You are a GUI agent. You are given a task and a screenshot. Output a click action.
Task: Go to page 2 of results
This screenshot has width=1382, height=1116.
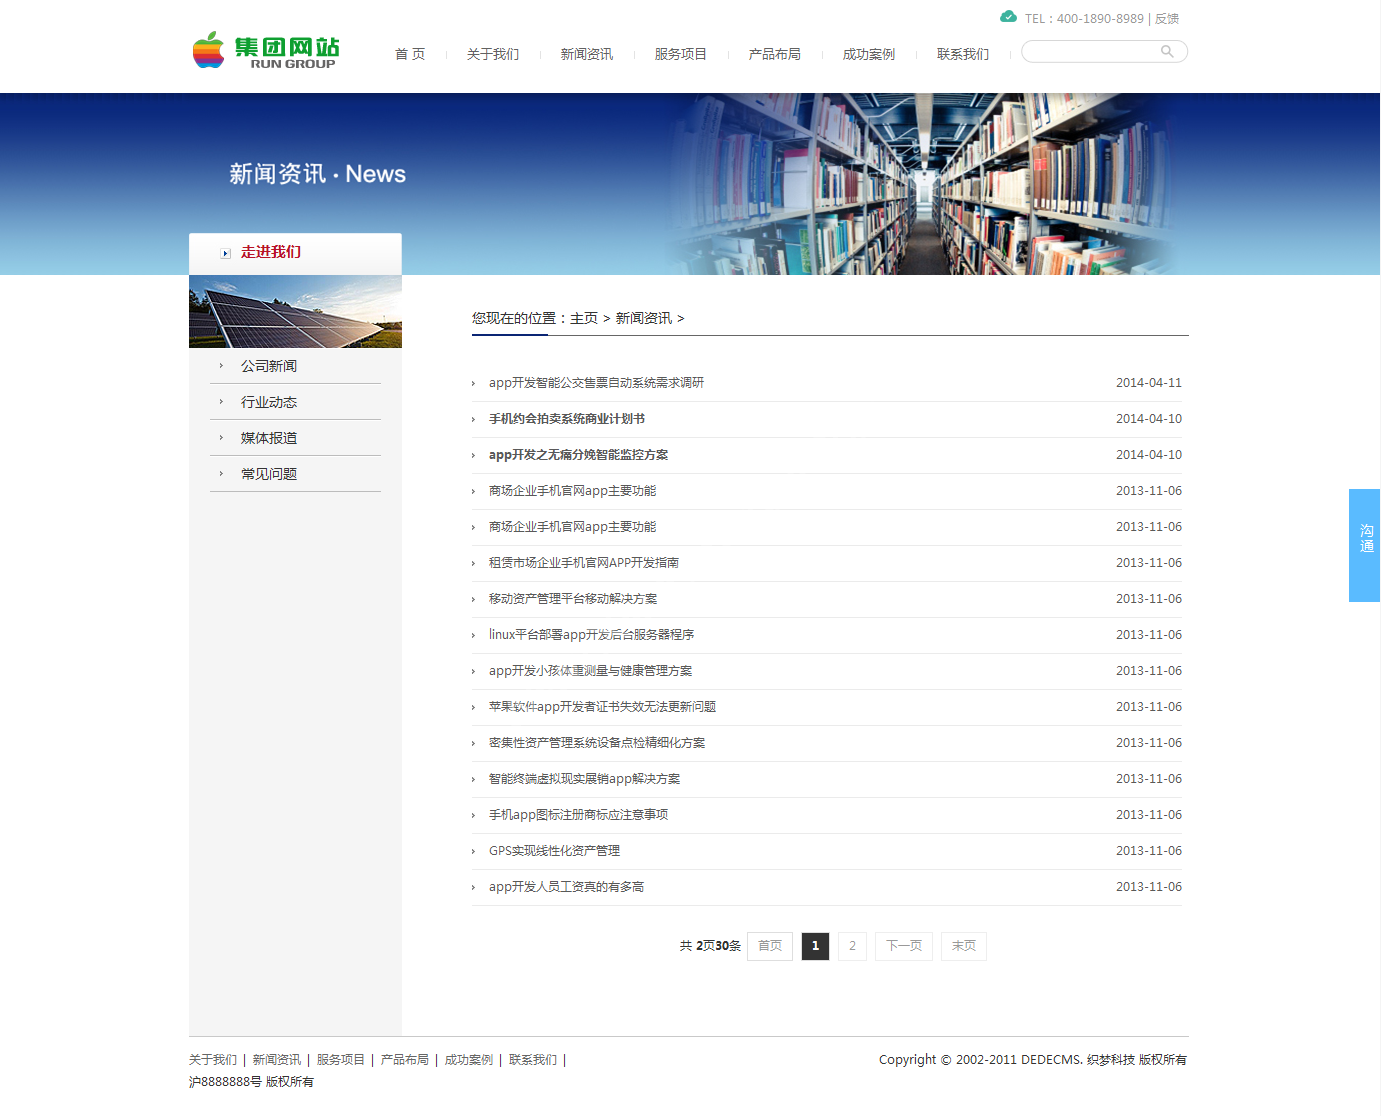click(x=852, y=946)
